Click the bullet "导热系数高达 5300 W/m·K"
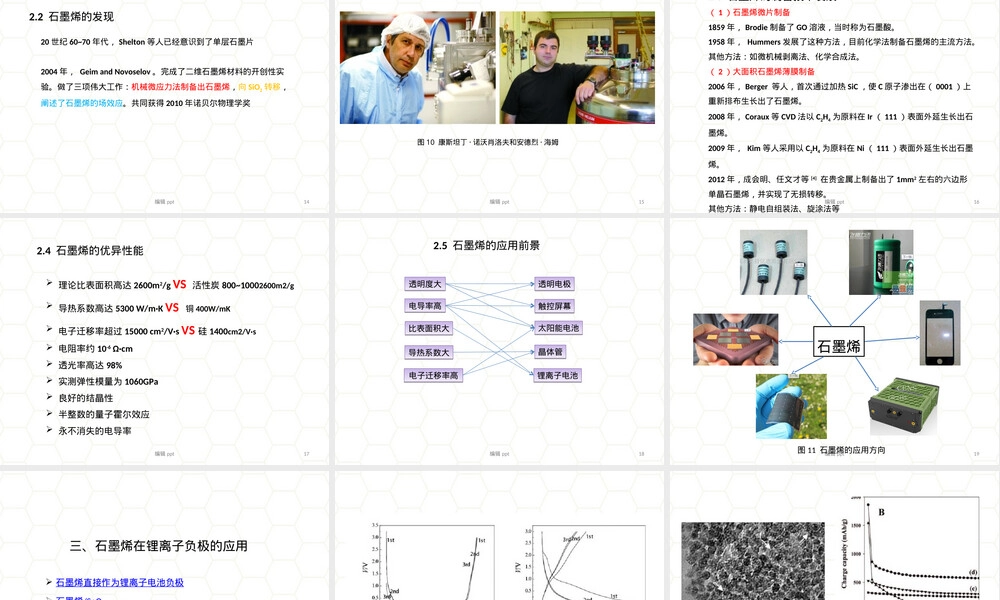The height and width of the screenshot is (600, 1000). pyautogui.click(x=110, y=308)
